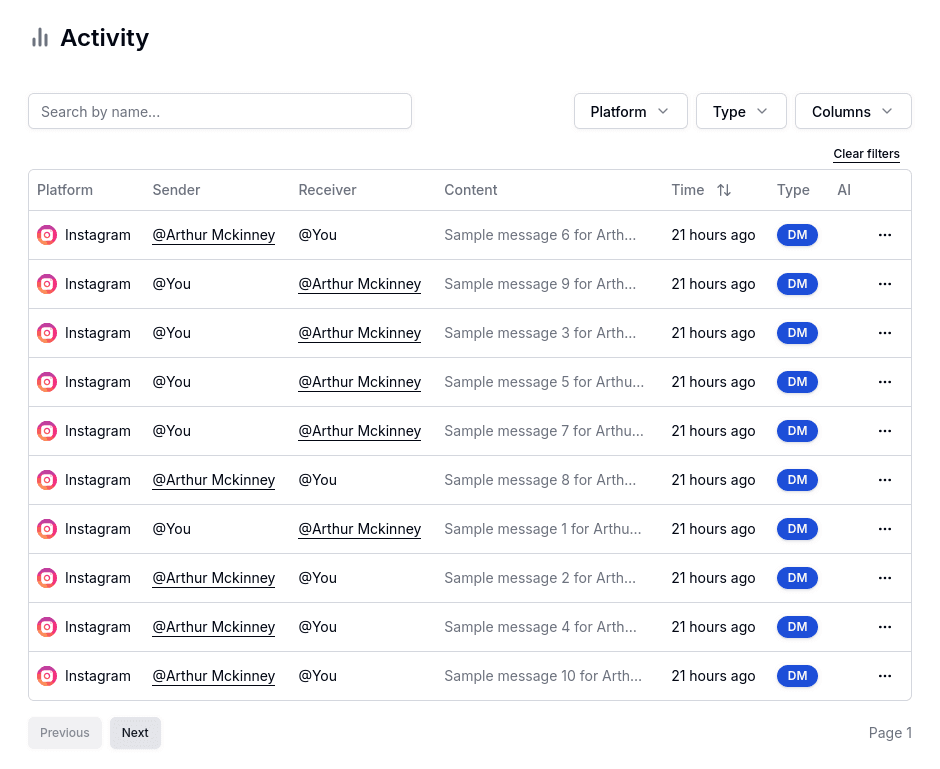Open the Type filter dropdown
The width and height of the screenshot is (940, 769).
741,111
